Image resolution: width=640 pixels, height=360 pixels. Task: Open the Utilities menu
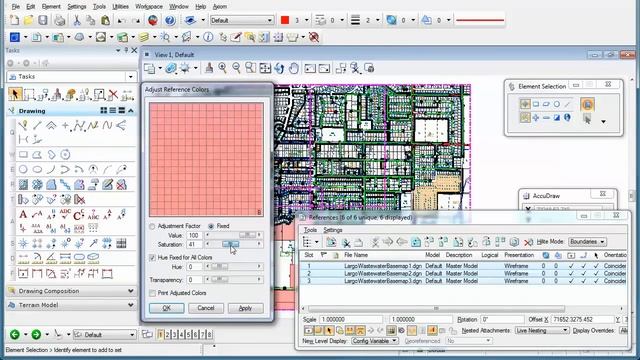pos(120,7)
